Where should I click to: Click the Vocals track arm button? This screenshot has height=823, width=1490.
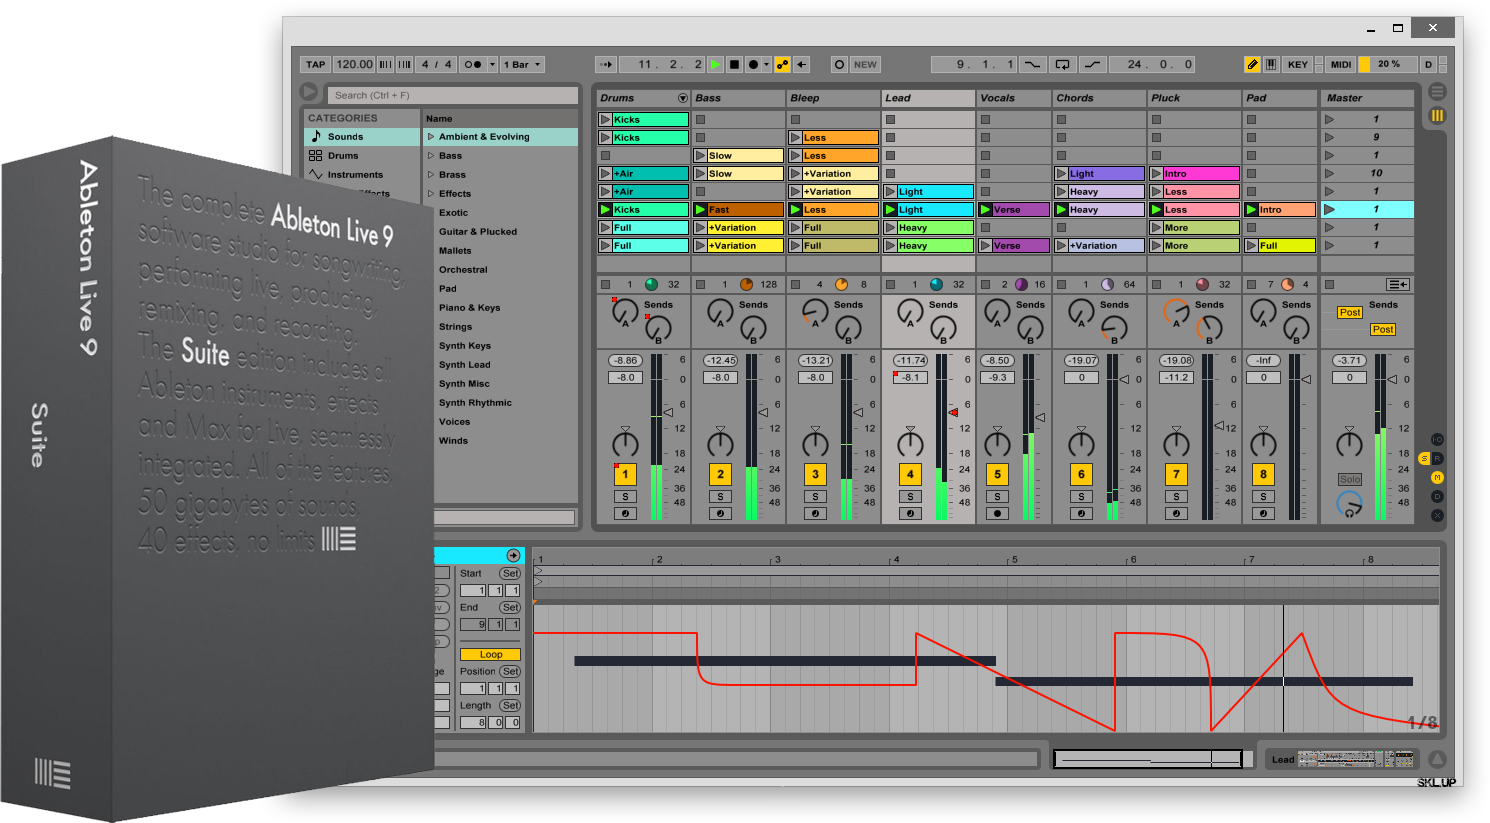tap(997, 513)
